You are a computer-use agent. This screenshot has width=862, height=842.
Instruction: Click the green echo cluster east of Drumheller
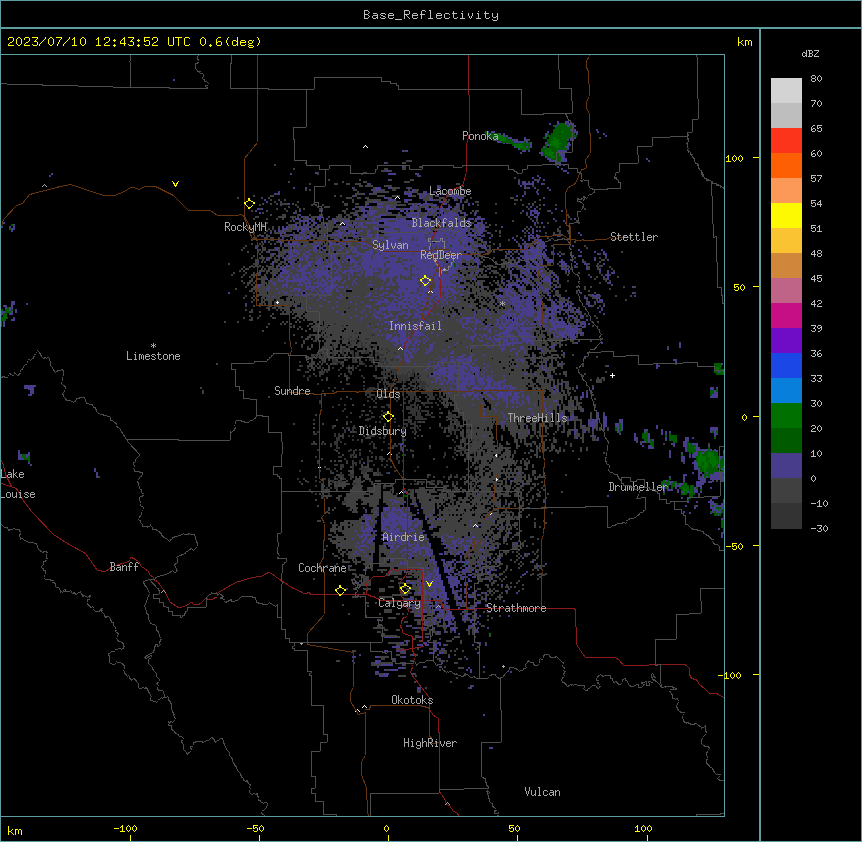coord(708,461)
